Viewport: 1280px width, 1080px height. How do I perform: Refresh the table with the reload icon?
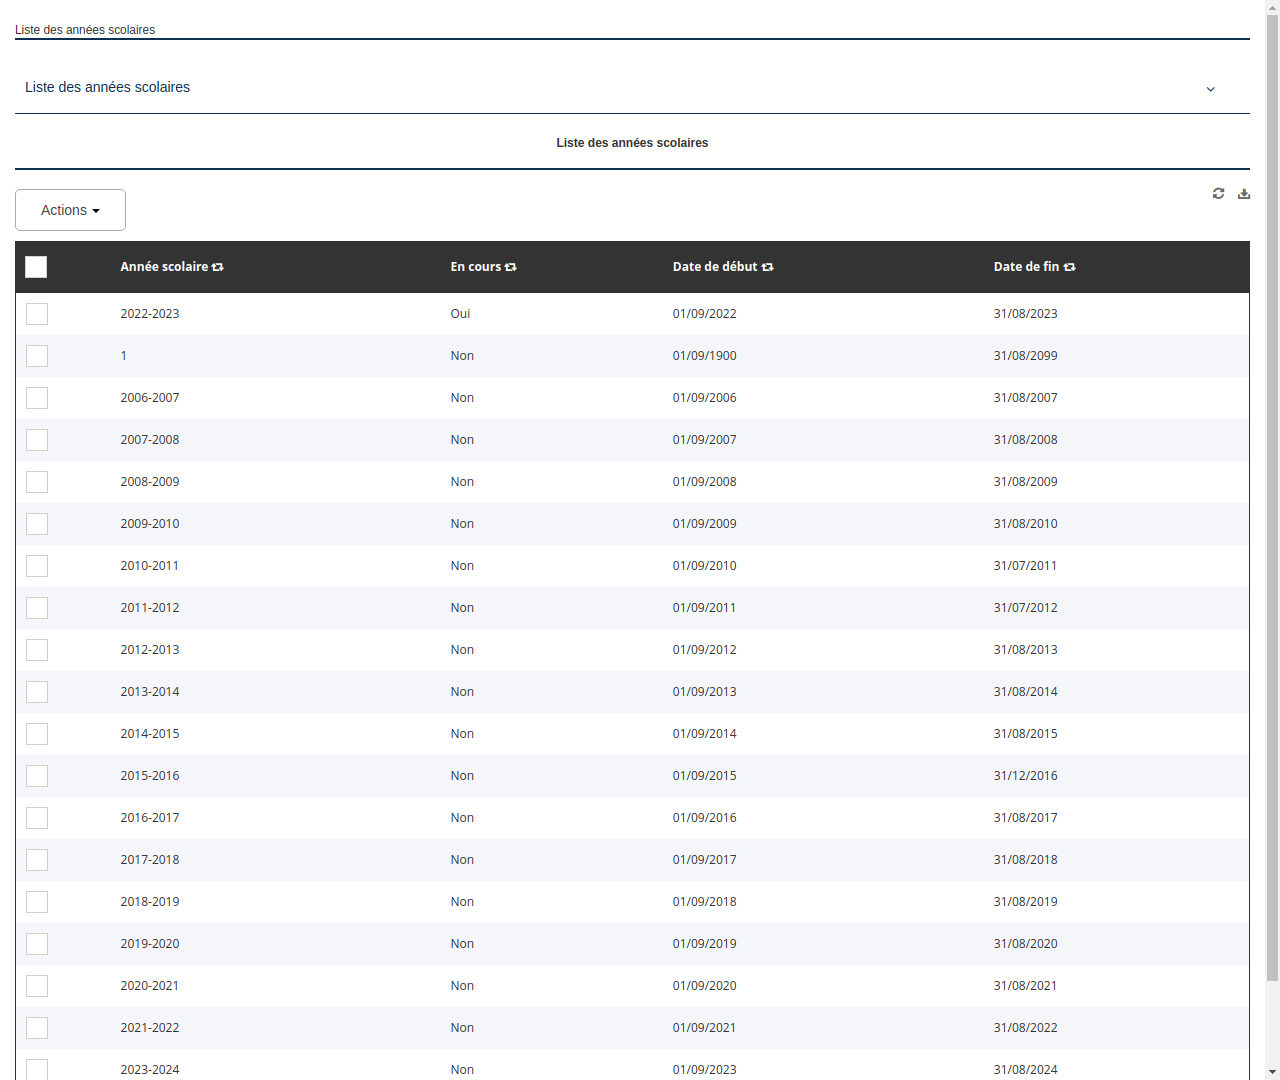point(1218,193)
